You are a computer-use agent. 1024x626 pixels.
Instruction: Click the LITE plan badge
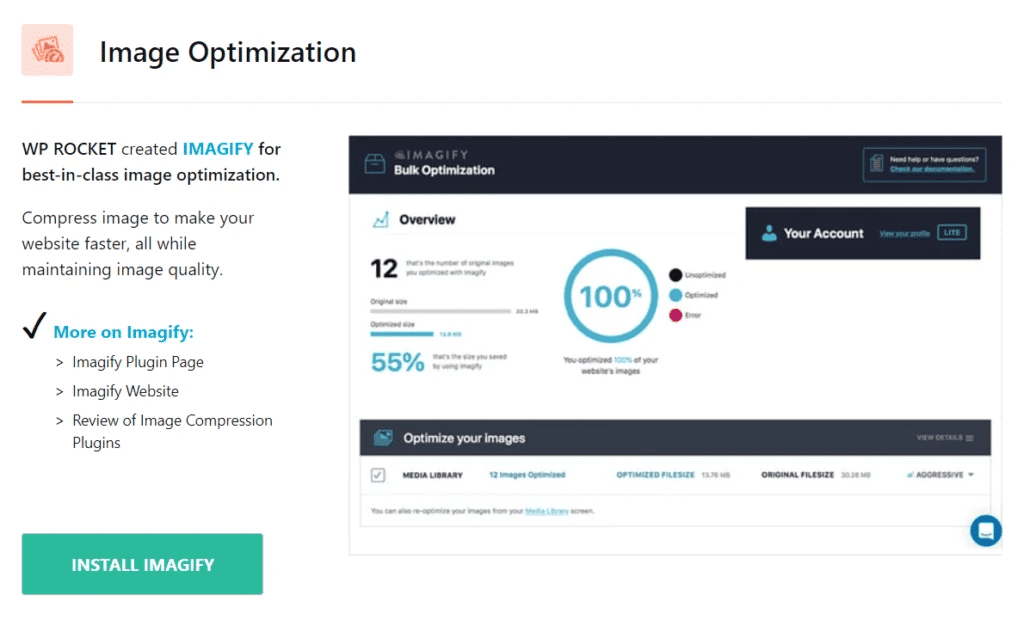tap(951, 232)
